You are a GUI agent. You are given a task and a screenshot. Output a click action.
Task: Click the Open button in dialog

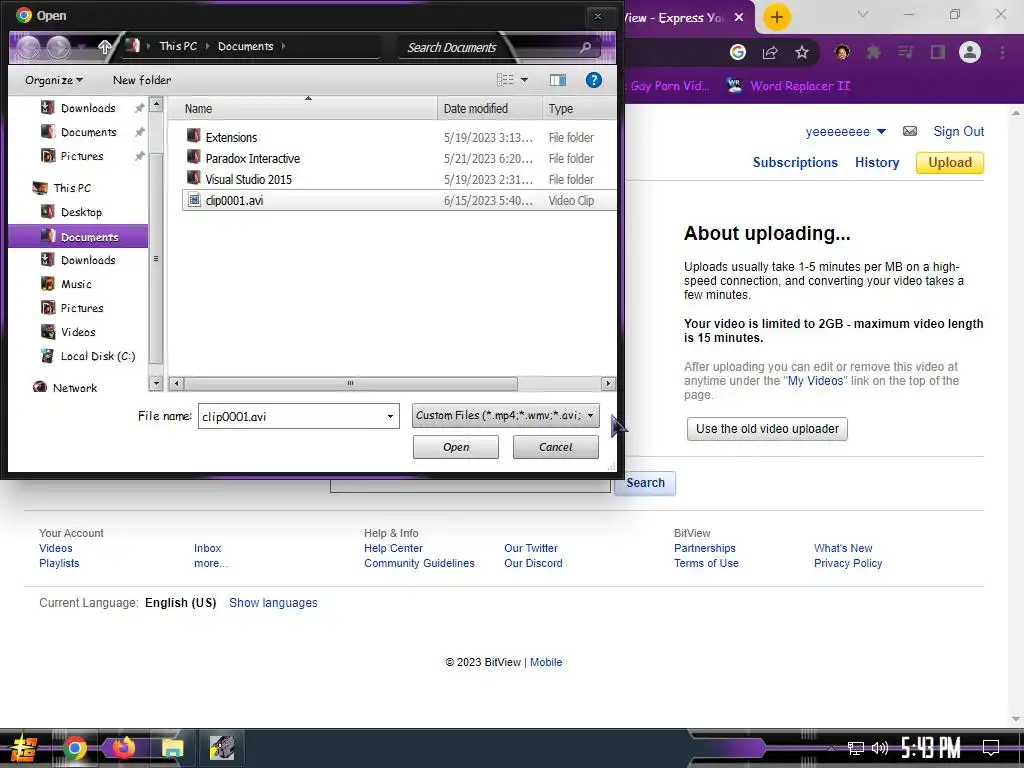pos(456,447)
